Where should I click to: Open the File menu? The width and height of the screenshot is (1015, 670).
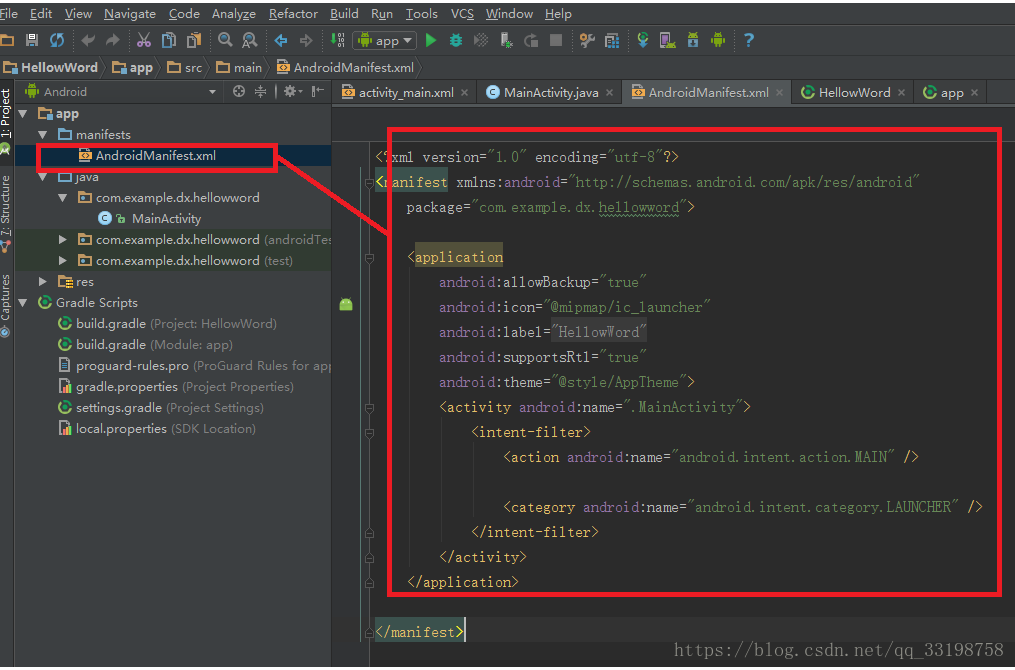(x=9, y=14)
